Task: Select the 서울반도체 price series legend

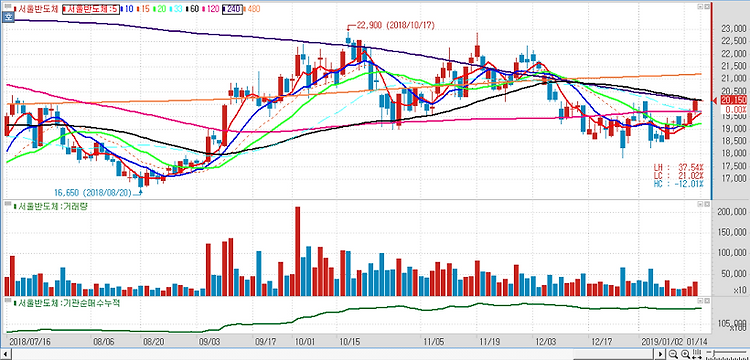Action: [36, 9]
